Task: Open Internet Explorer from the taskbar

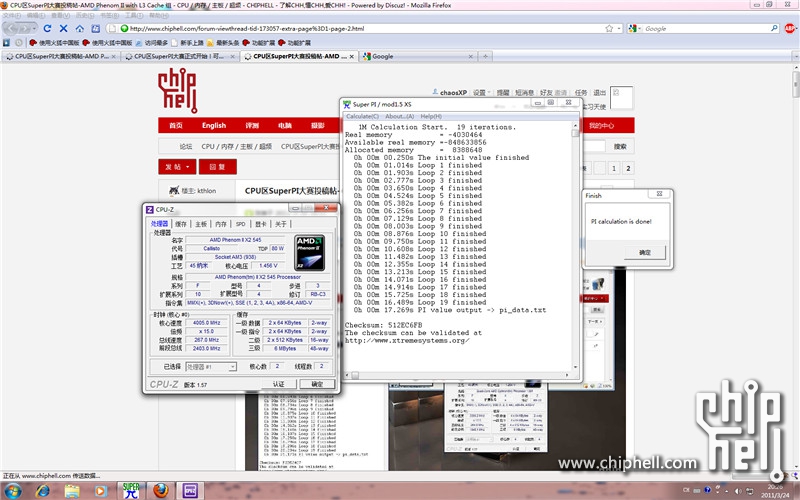Action: [x=43, y=491]
